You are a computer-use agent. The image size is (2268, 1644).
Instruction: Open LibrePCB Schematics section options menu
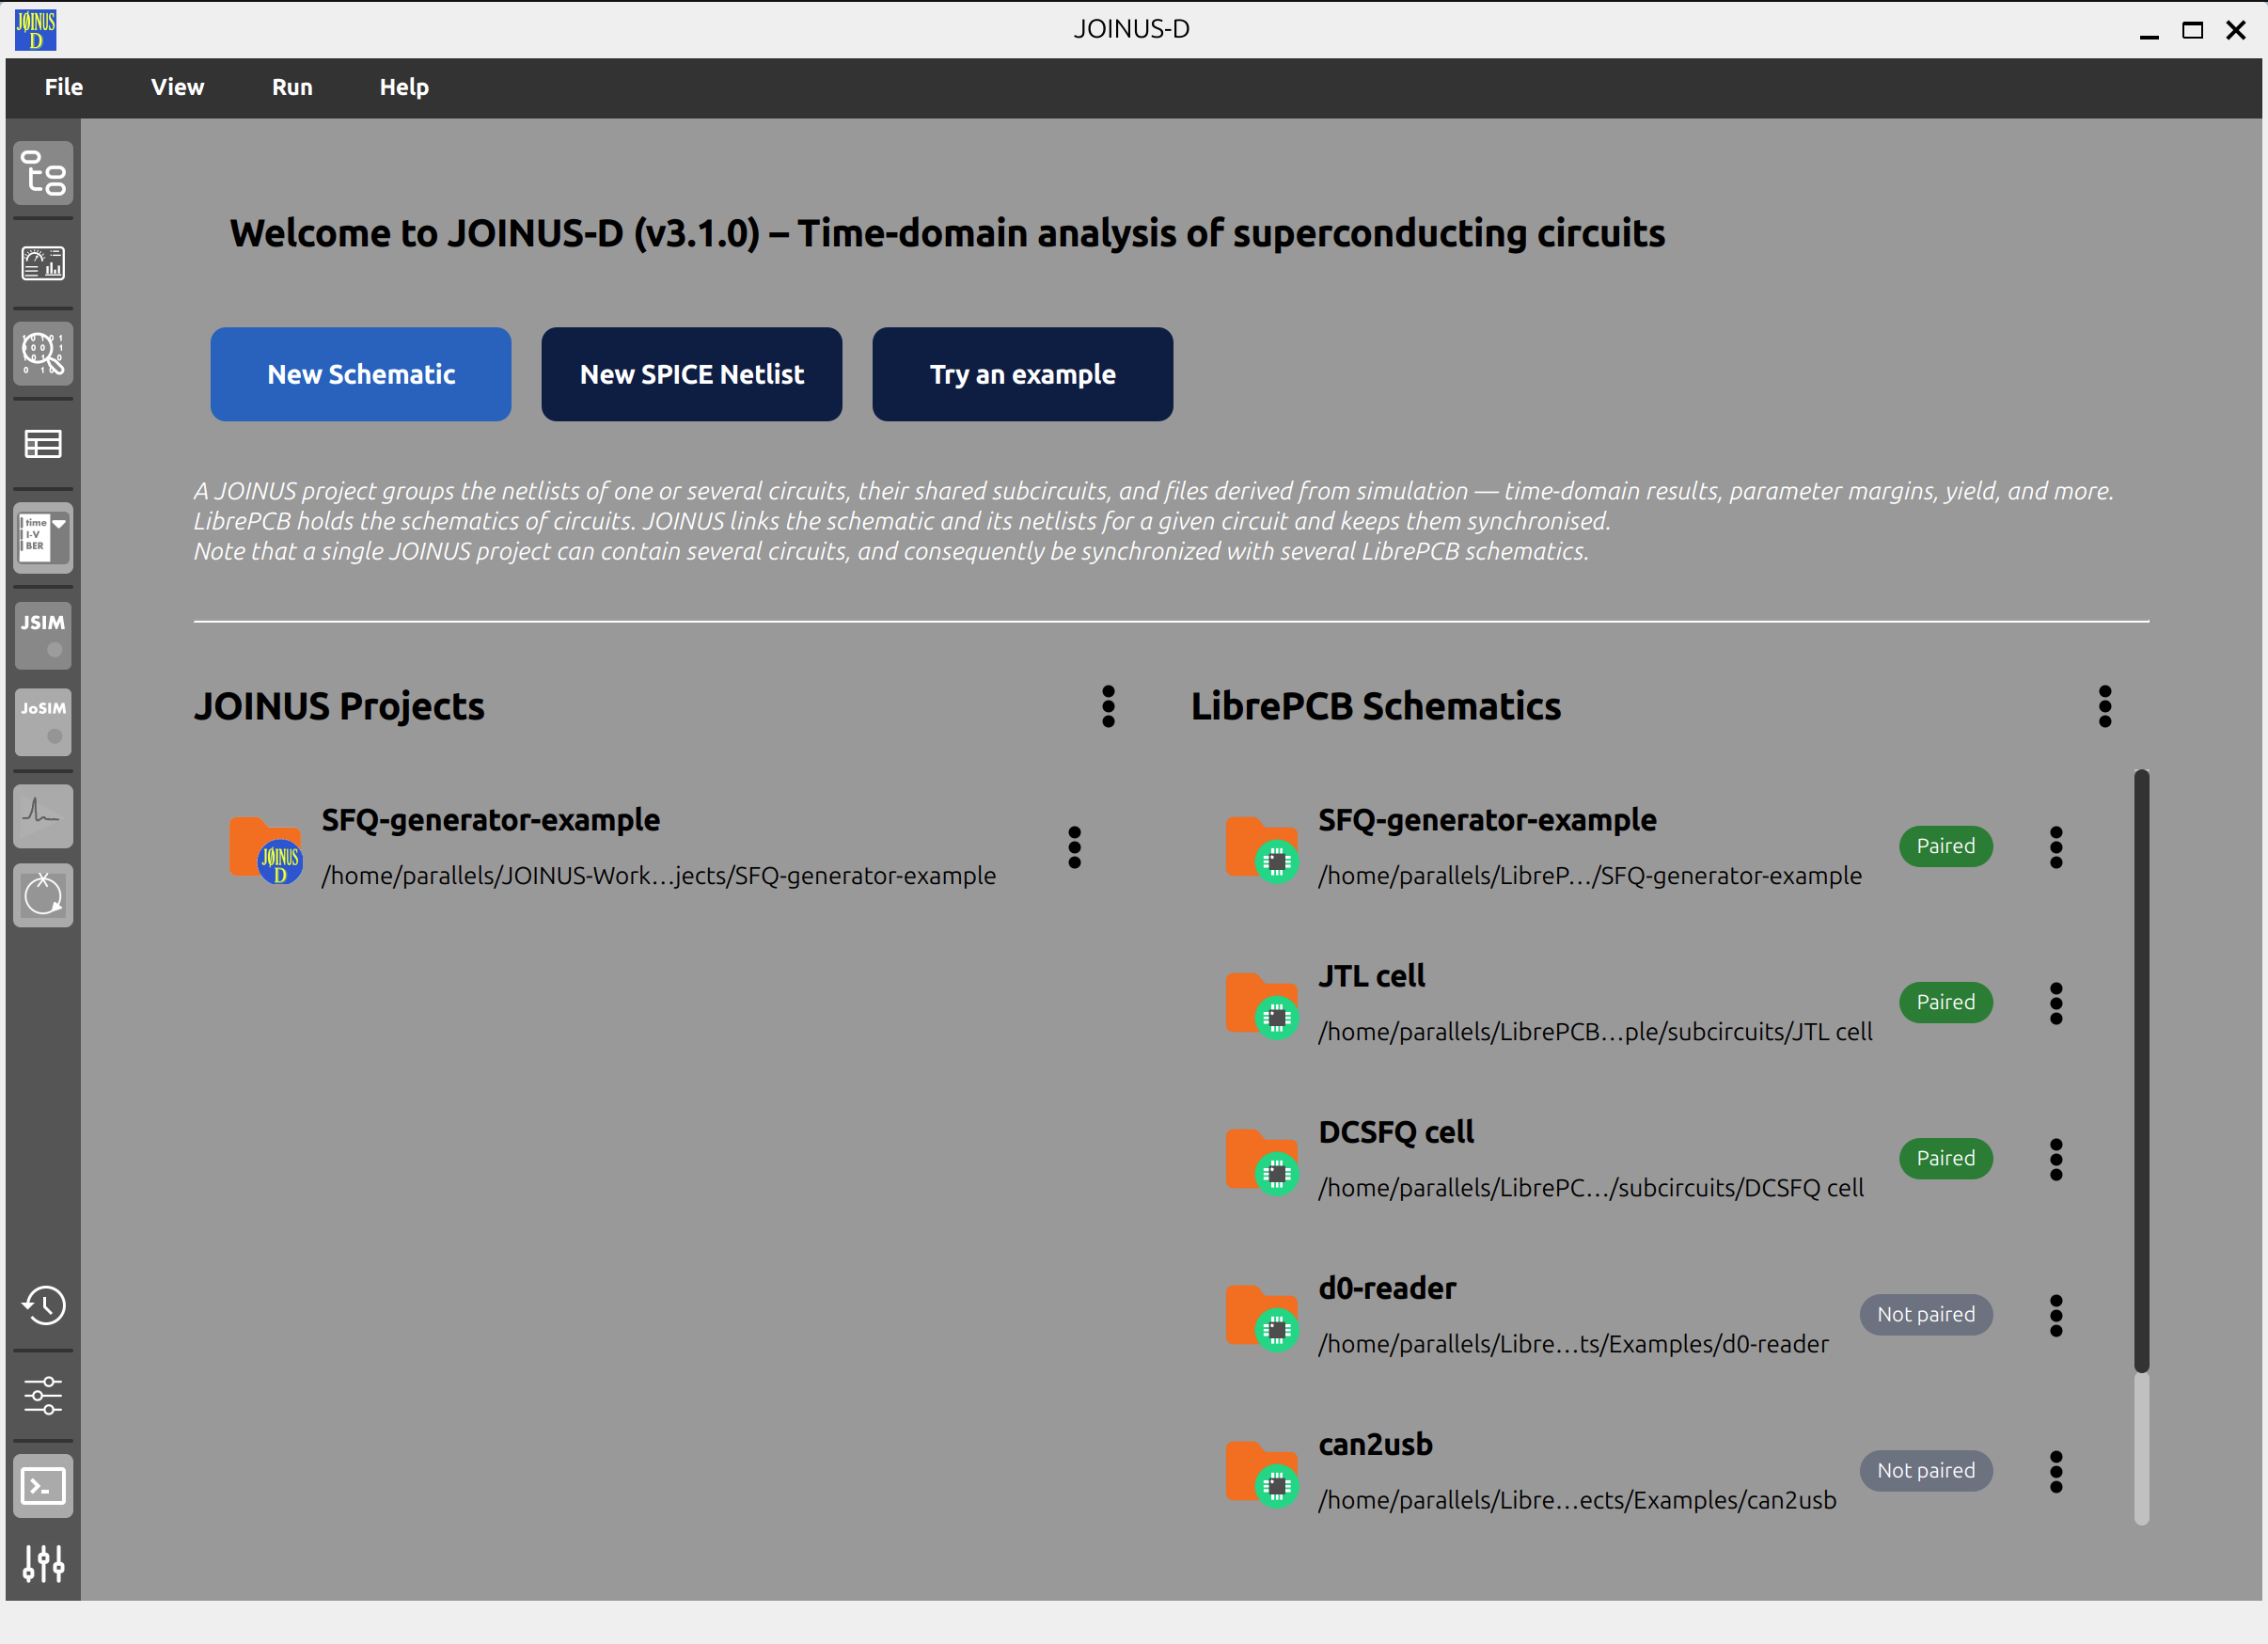[x=2105, y=707]
